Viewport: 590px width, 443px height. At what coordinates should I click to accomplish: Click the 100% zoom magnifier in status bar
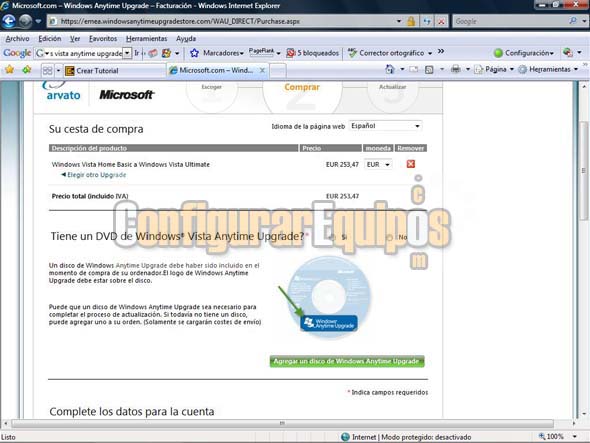(542, 436)
